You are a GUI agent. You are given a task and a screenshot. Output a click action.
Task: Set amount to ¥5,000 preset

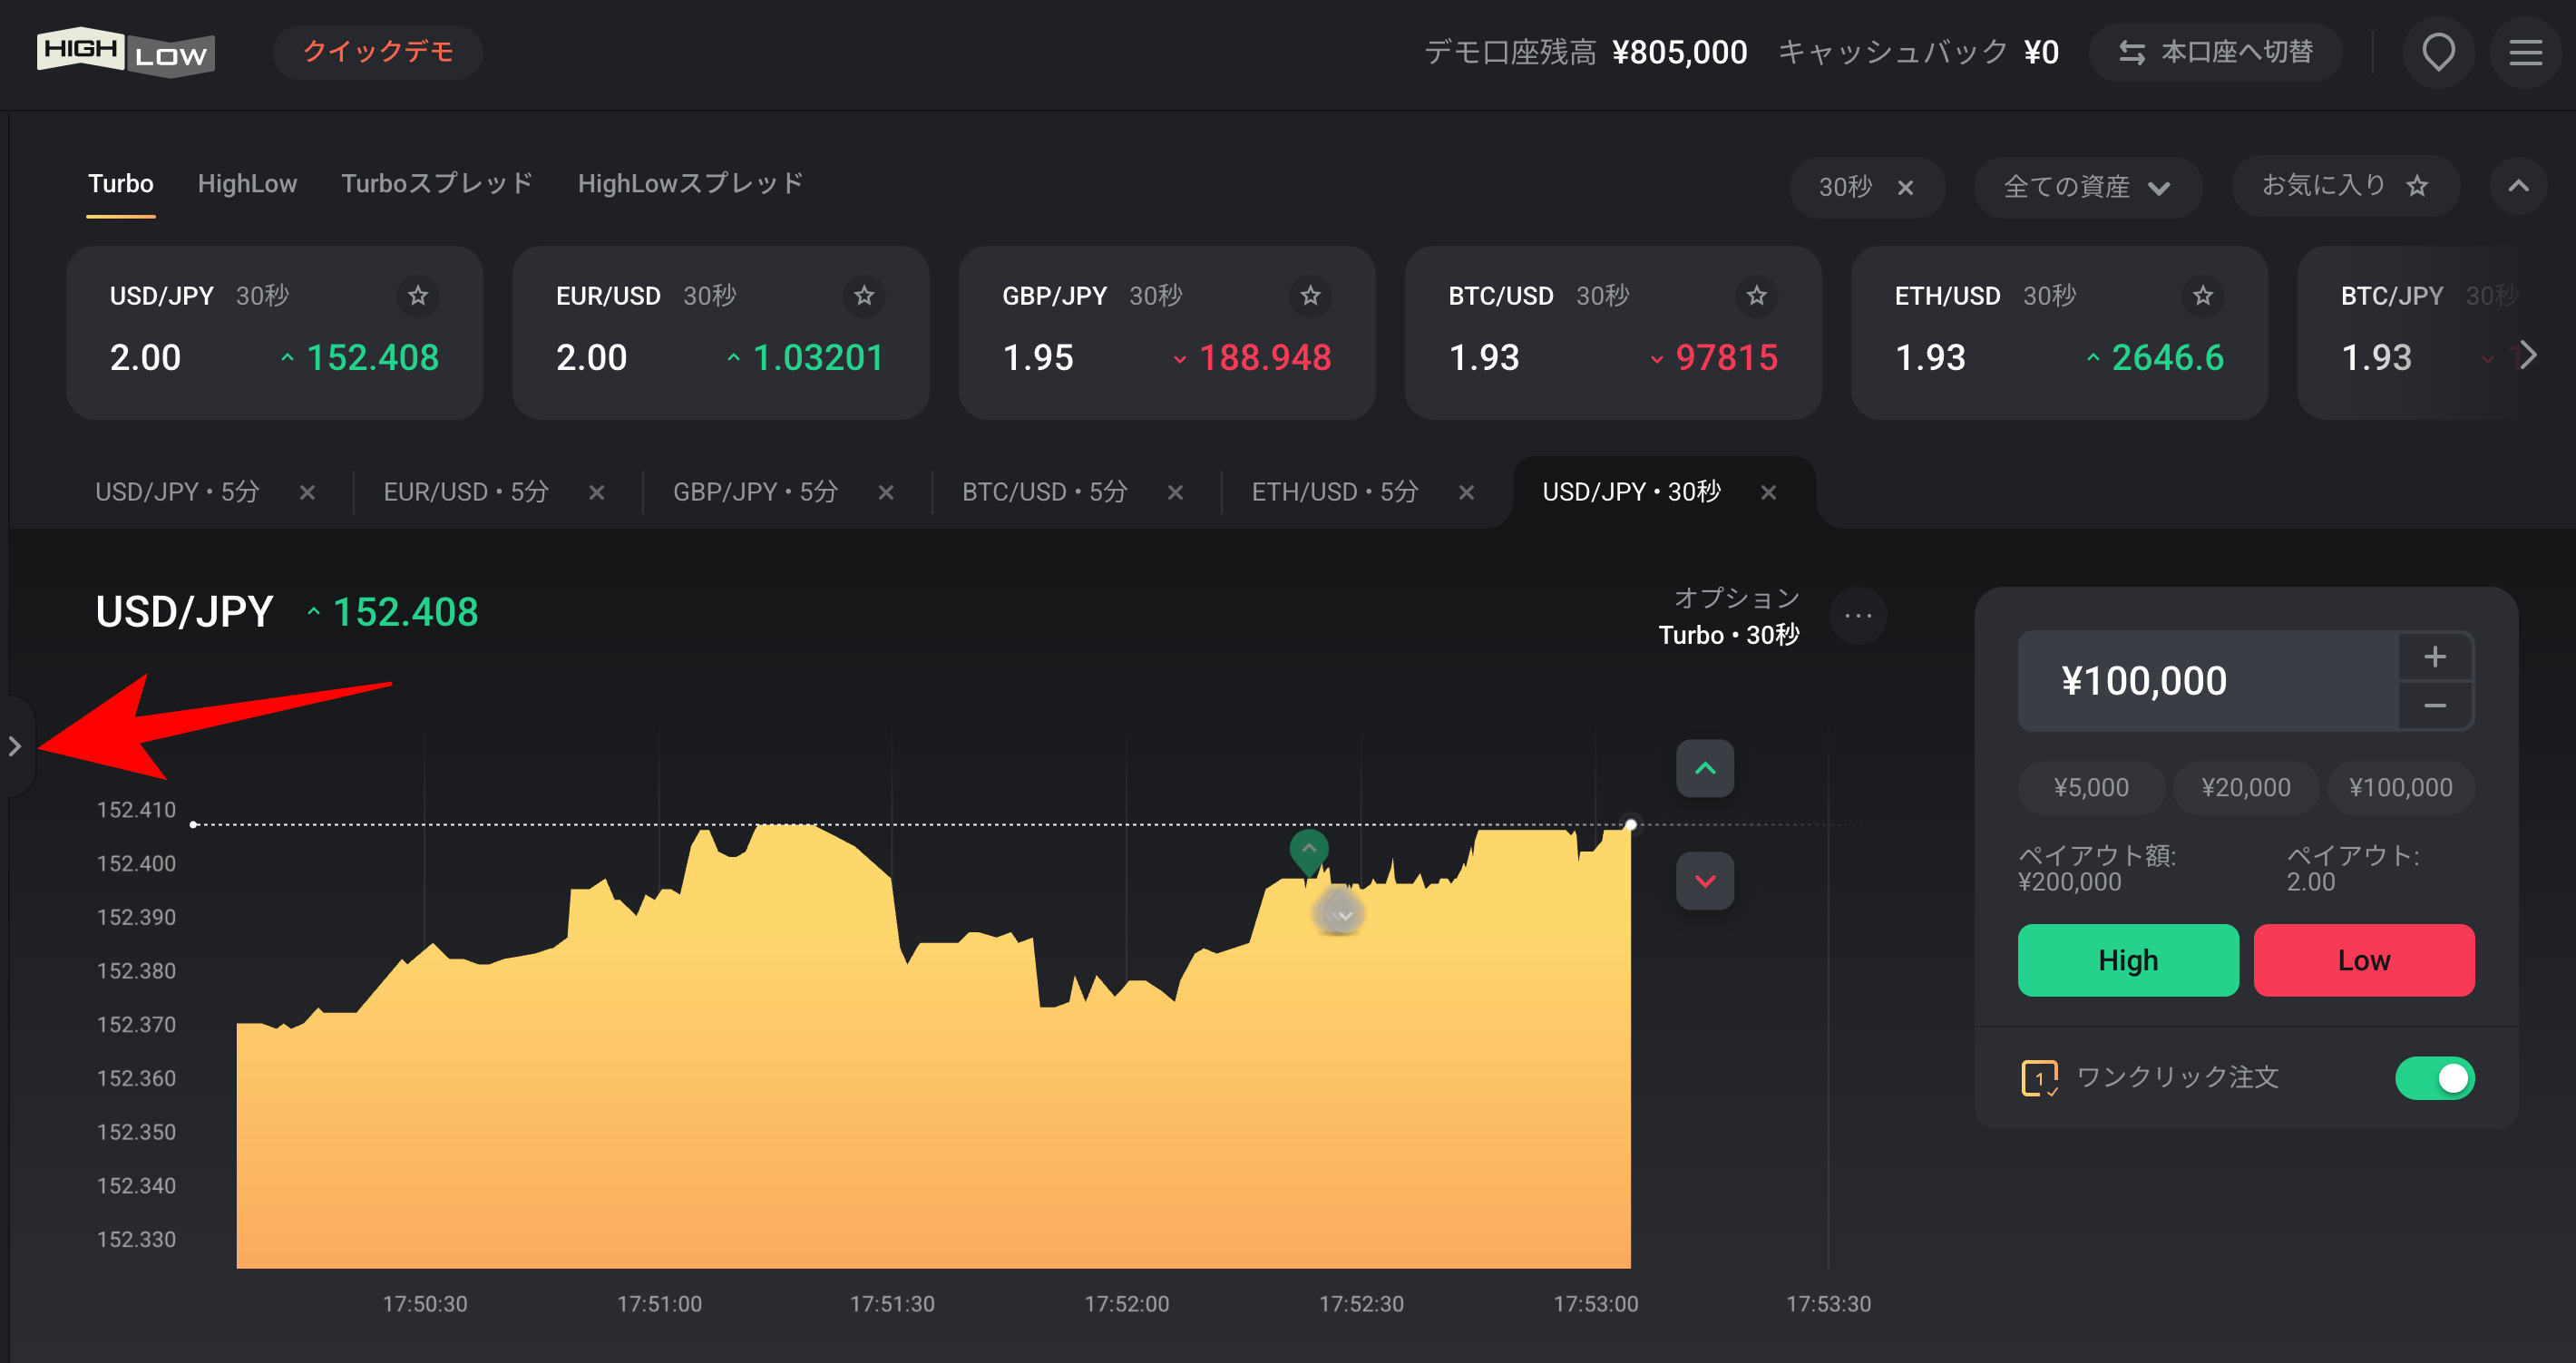click(2091, 788)
